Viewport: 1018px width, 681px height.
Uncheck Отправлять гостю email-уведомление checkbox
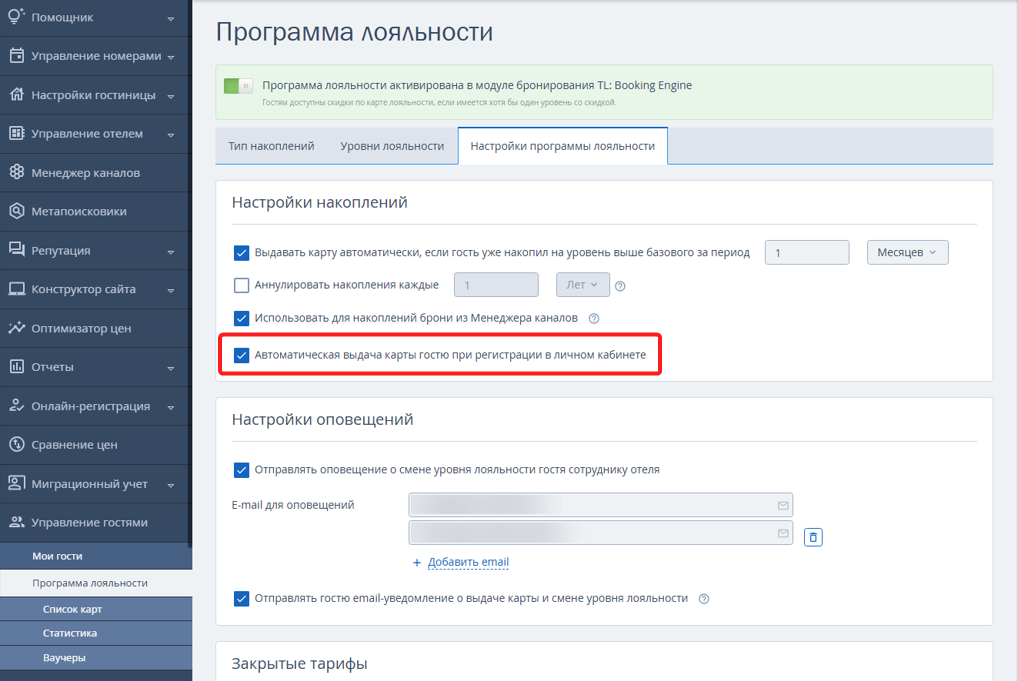point(241,599)
